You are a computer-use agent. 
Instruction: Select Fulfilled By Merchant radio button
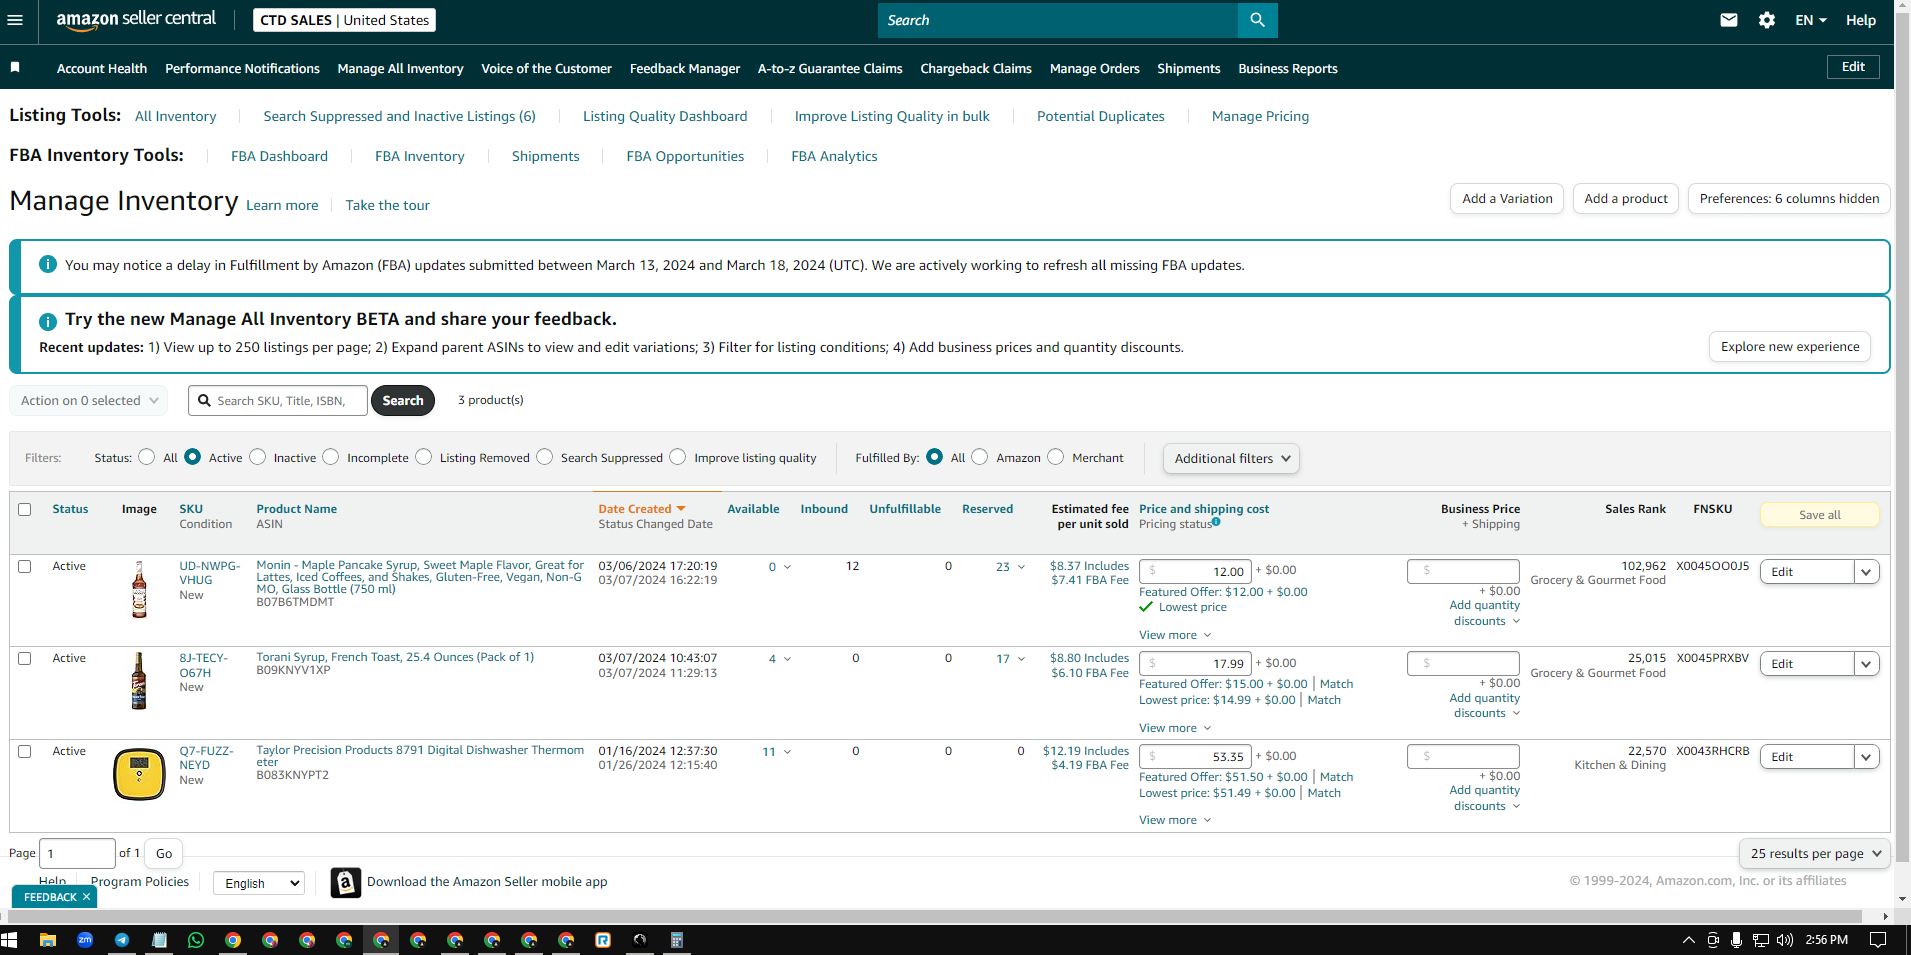tap(1056, 457)
